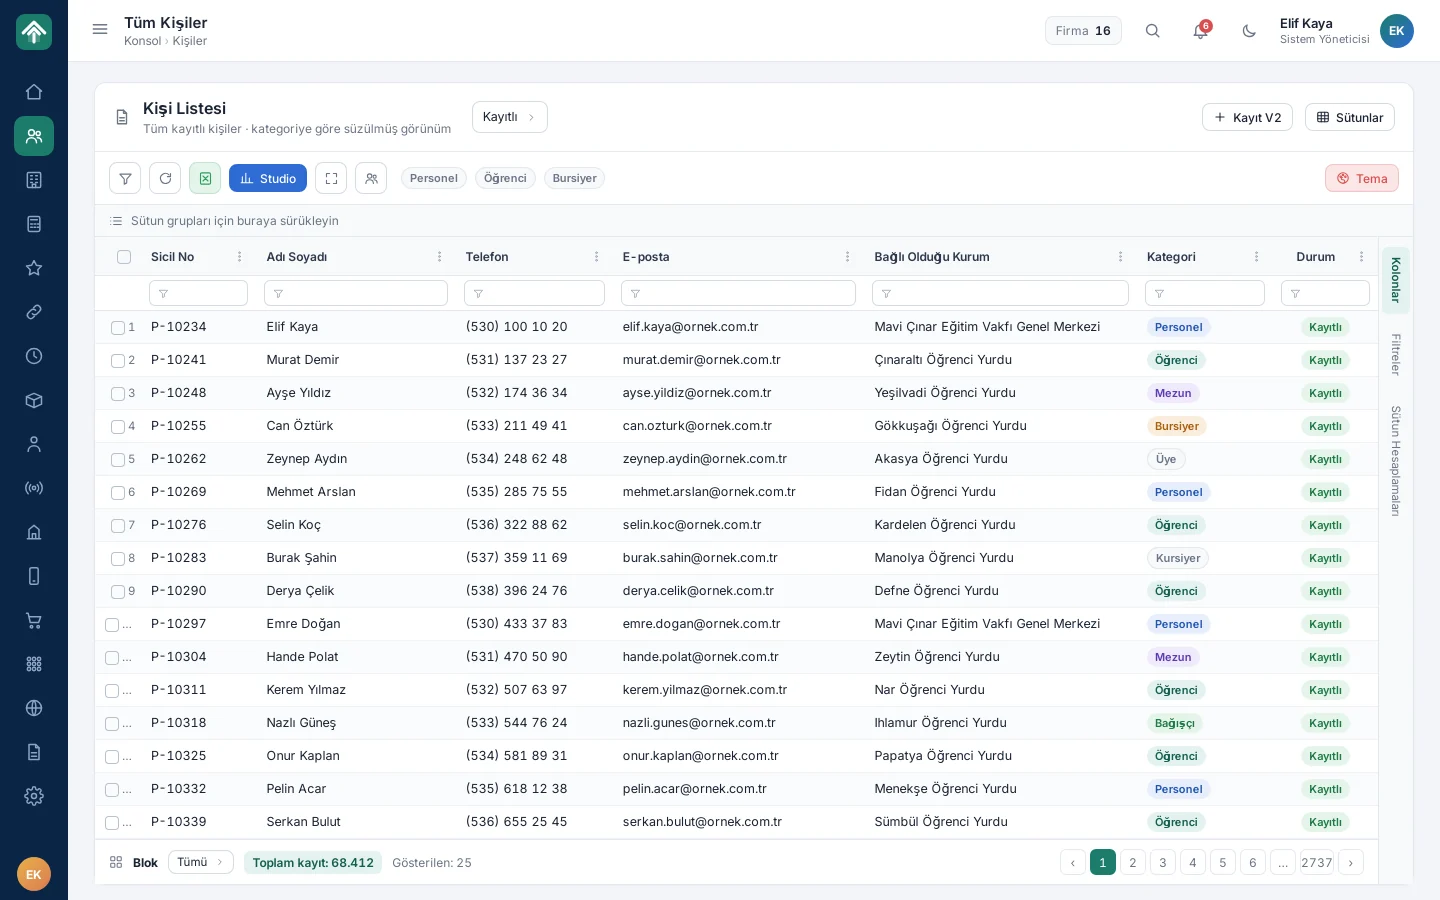Click the sidebar star favorites icon
This screenshot has height=900, width=1440.
tap(34, 268)
